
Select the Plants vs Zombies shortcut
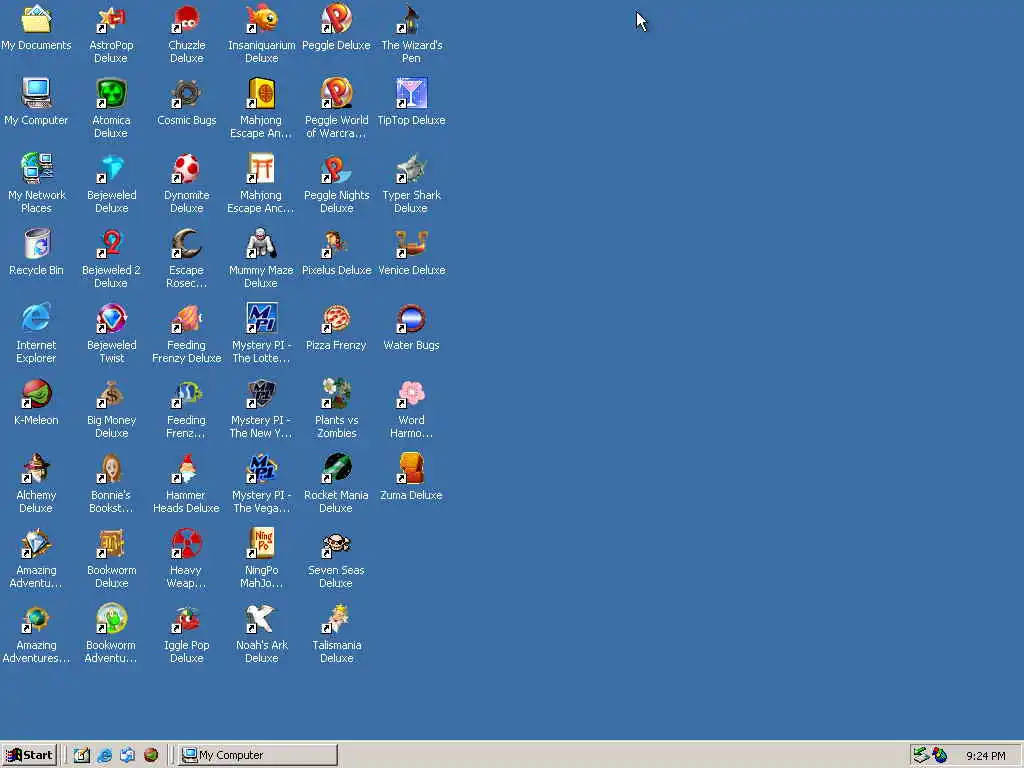[x=336, y=409]
